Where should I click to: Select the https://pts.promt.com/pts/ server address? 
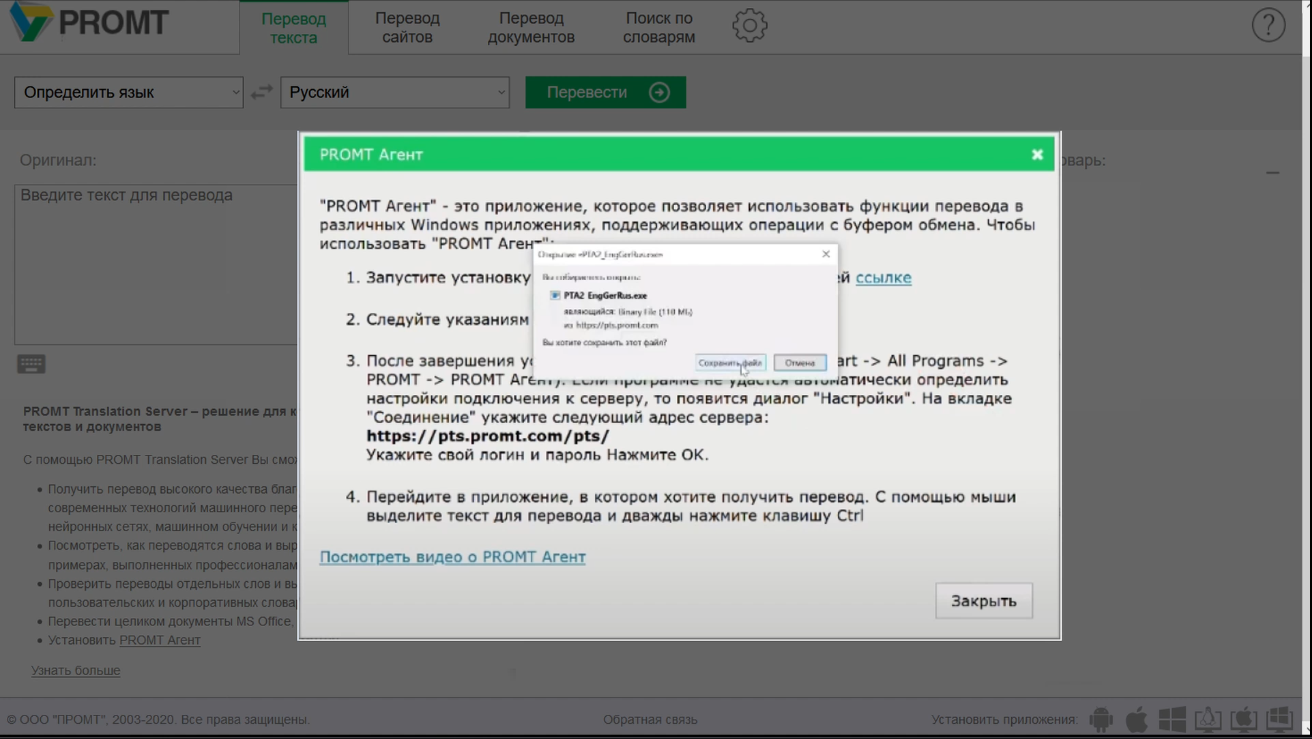click(488, 436)
